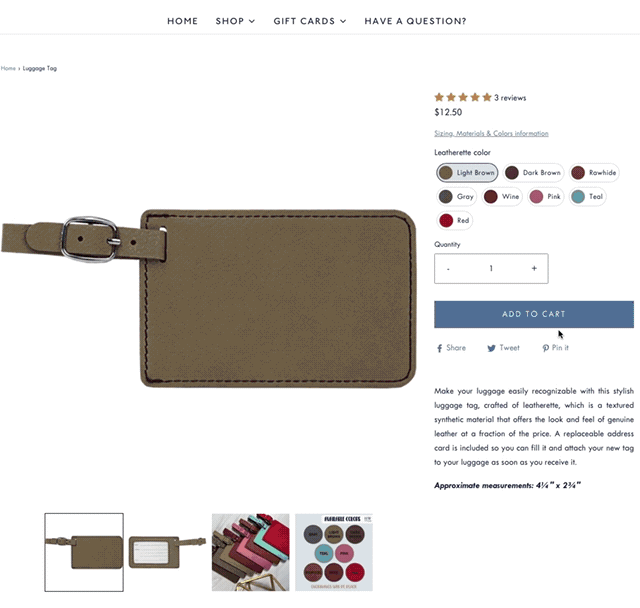
Task: Pick the Wine leatherette color
Action: click(502, 197)
